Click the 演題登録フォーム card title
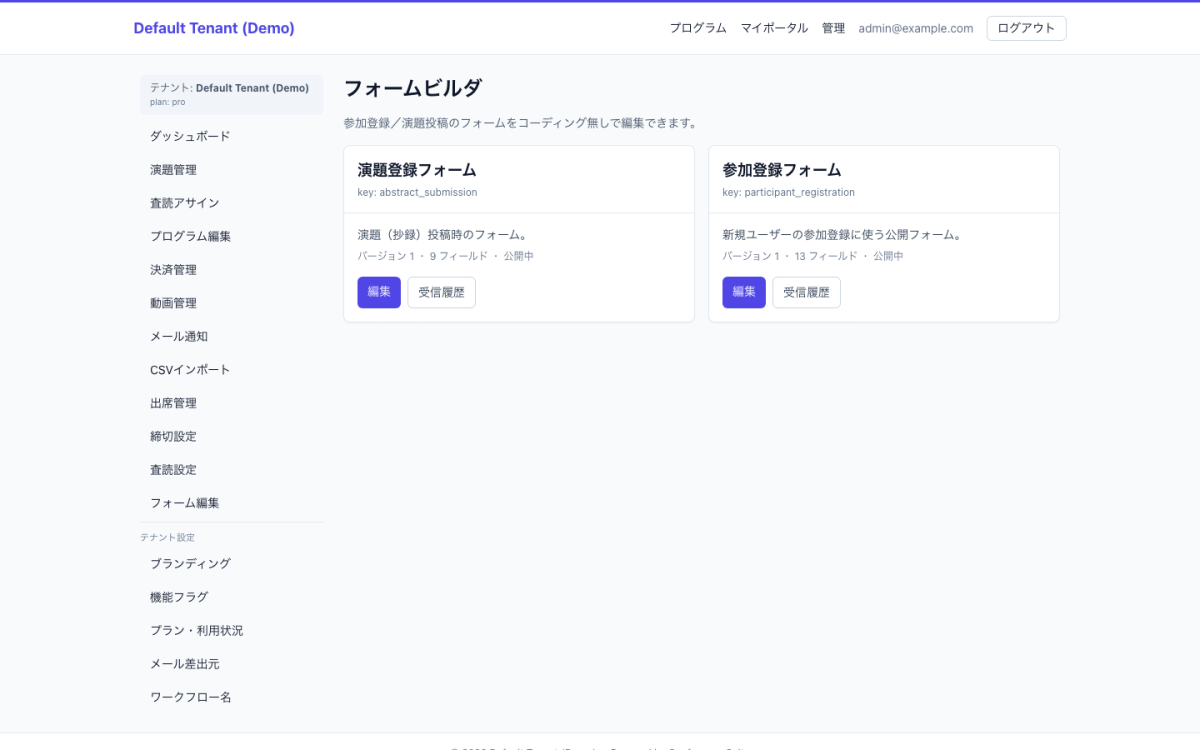Screen dimensions: 1200x750 pyautogui.click(x=417, y=170)
